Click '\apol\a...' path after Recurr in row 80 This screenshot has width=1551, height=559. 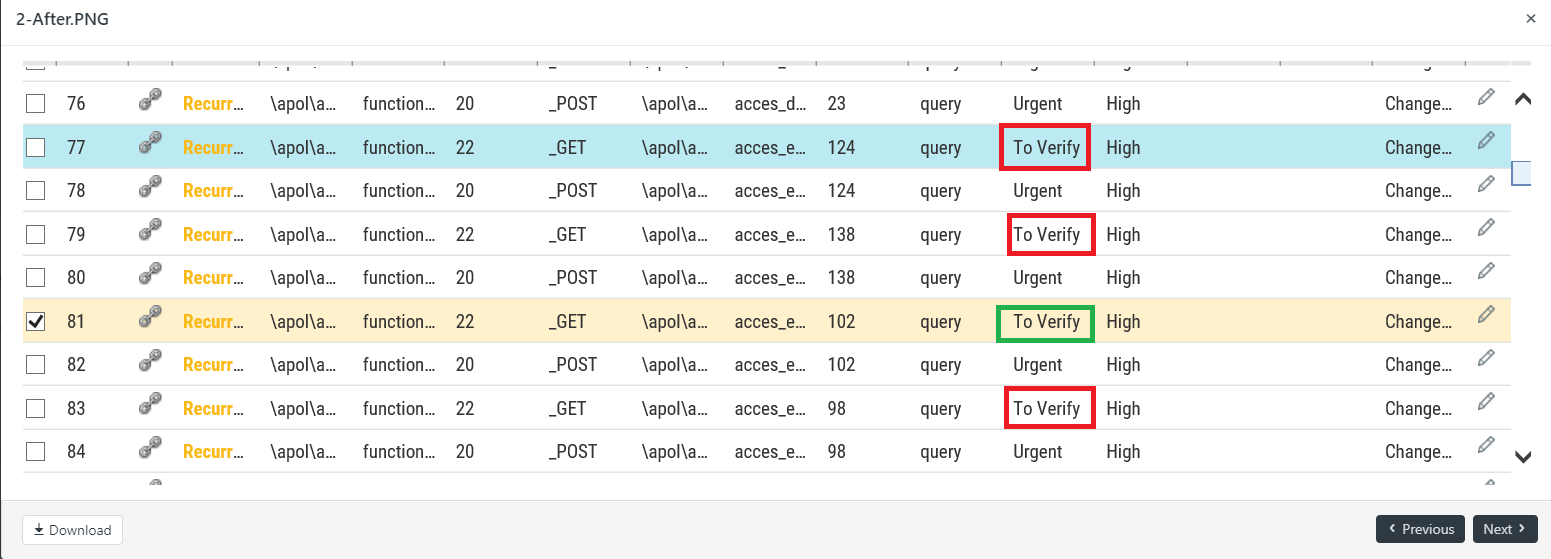(303, 278)
